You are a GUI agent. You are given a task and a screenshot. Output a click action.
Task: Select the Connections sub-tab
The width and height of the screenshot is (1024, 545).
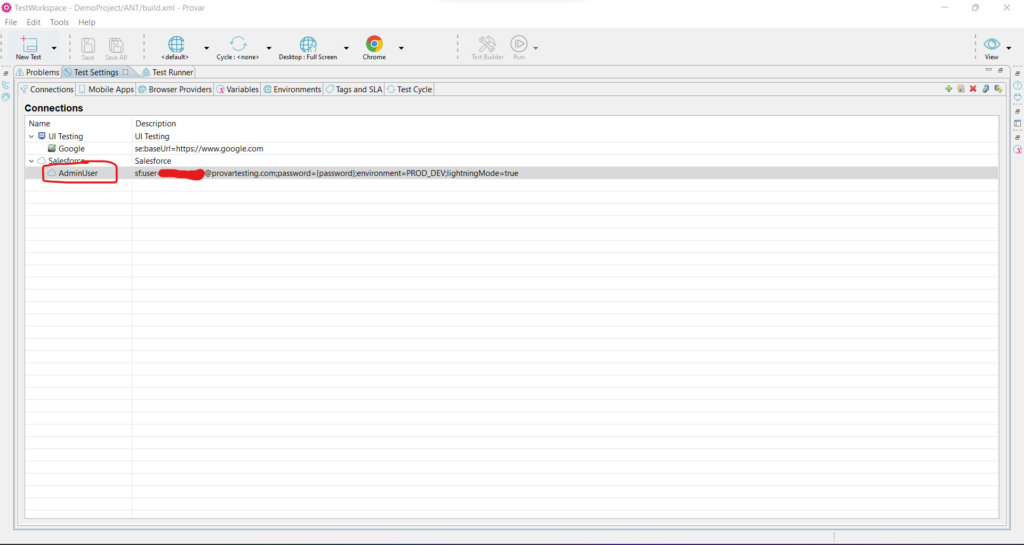(x=47, y=89)
